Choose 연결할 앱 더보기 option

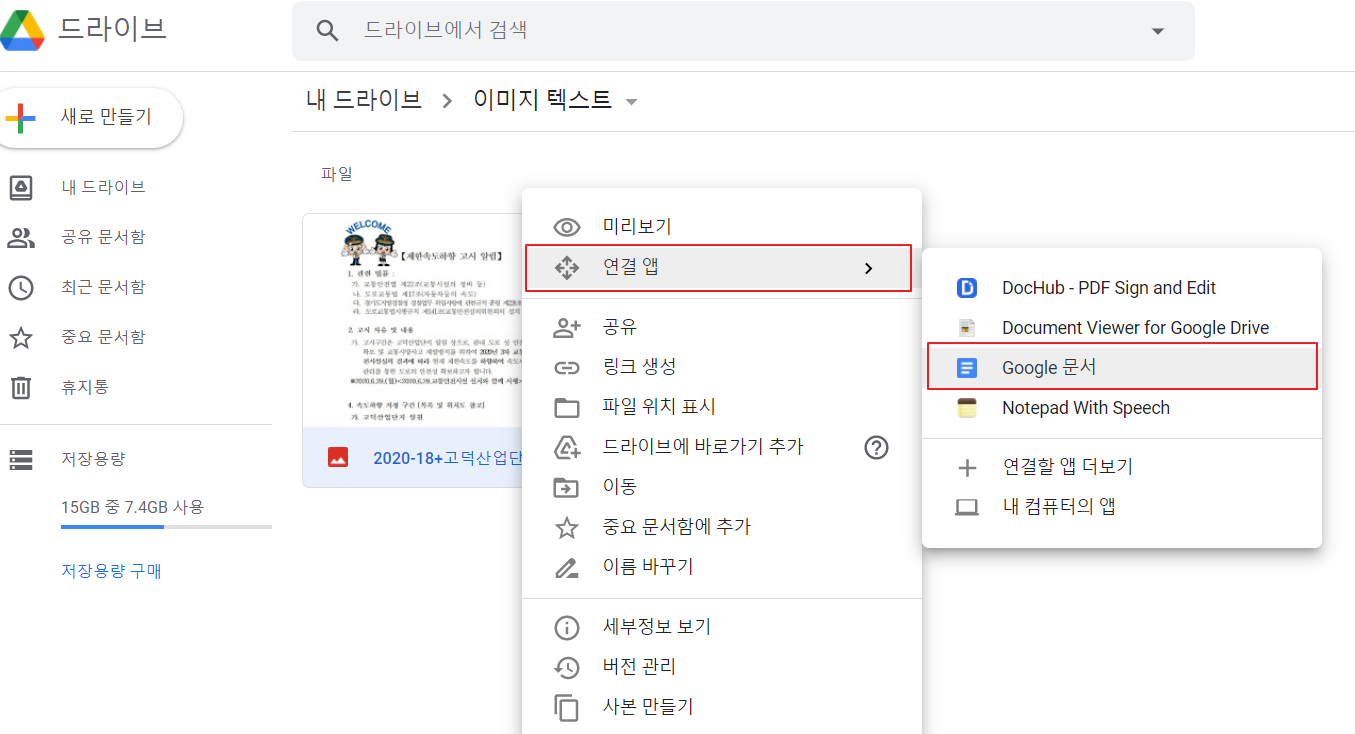(x=1122, y=467)
